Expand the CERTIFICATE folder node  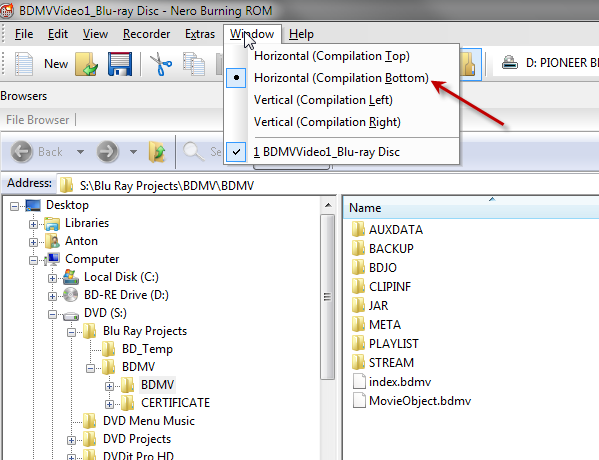(x=109, y=404)
